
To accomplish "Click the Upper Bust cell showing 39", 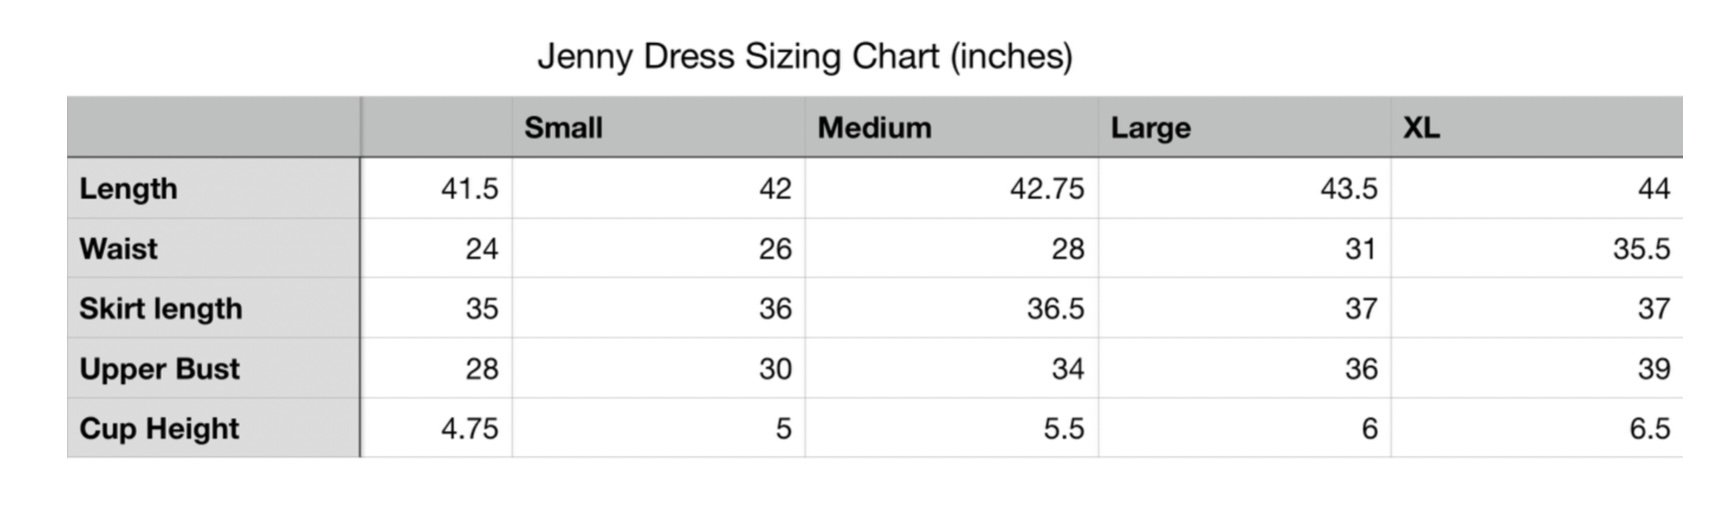I will click(x=1537, y=368).
